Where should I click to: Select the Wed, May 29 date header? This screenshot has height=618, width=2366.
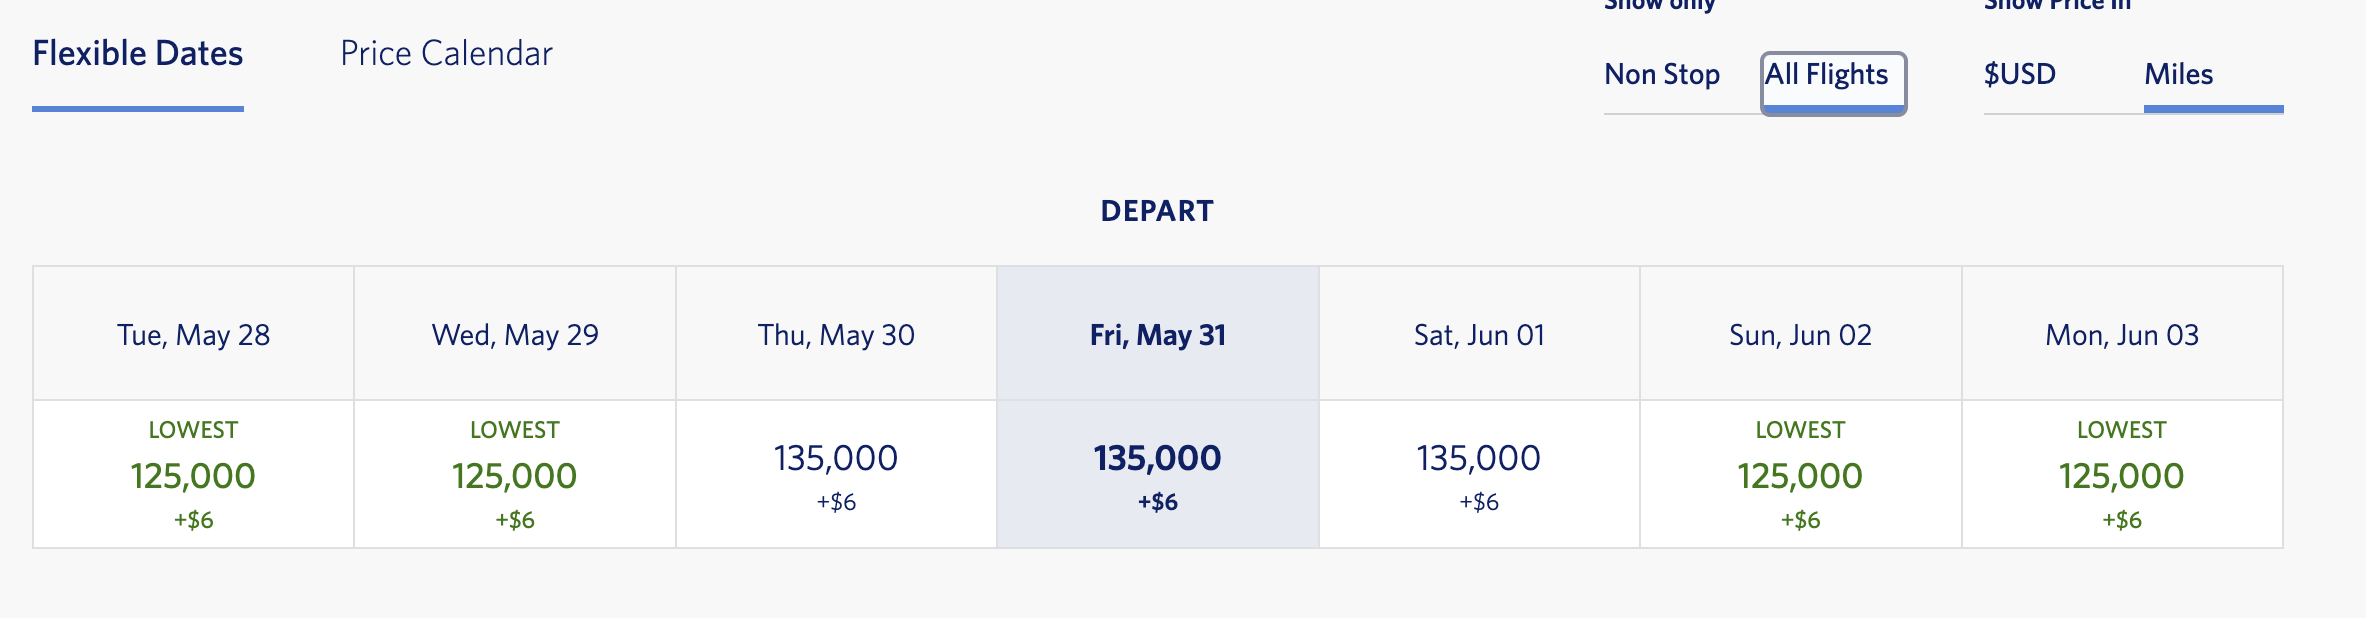515,335
